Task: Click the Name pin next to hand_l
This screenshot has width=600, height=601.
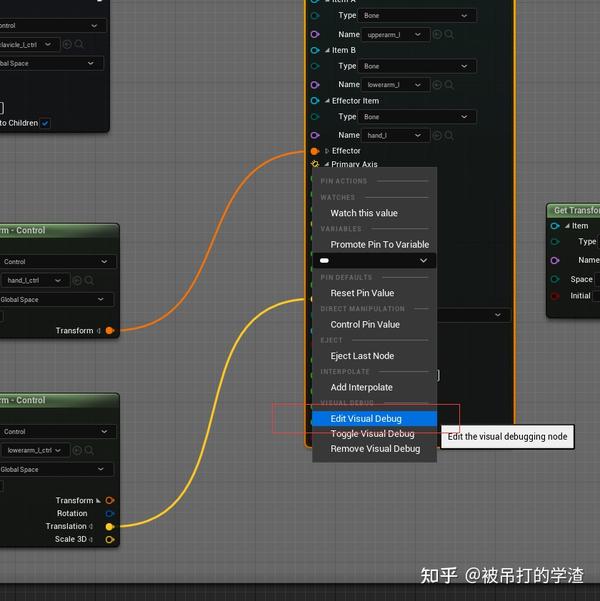Action: 315,135
